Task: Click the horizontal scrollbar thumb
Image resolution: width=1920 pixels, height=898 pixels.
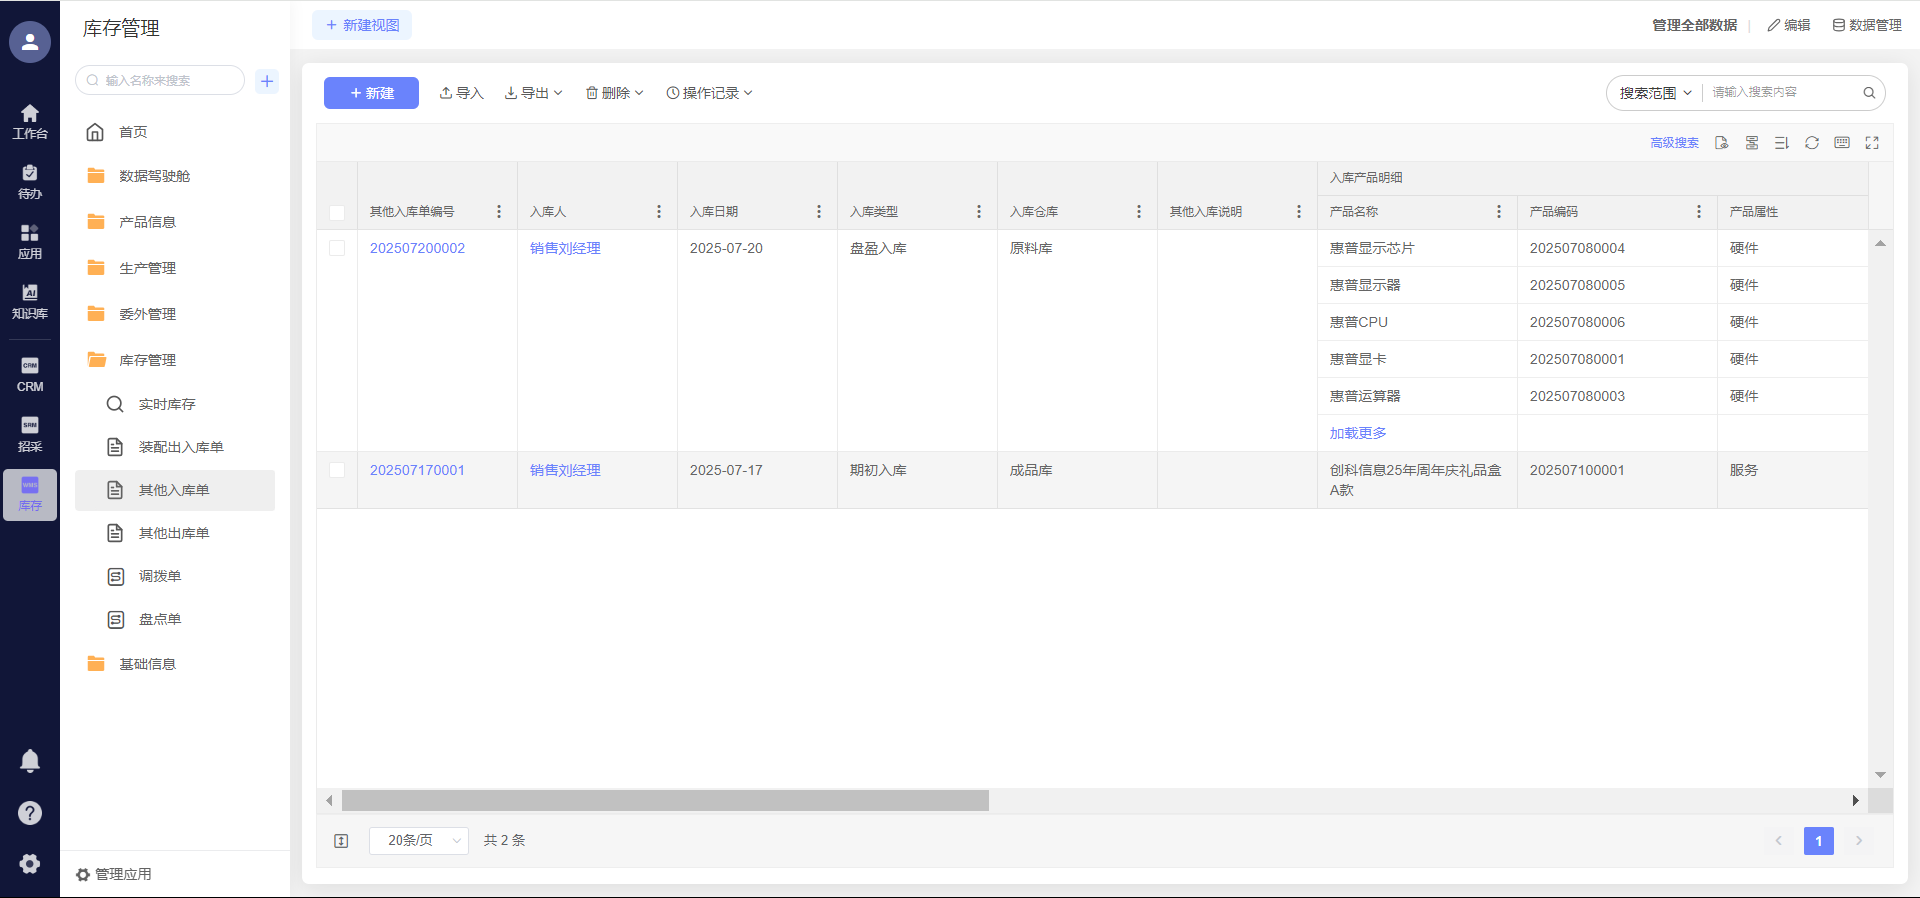Action: point(665,801)
